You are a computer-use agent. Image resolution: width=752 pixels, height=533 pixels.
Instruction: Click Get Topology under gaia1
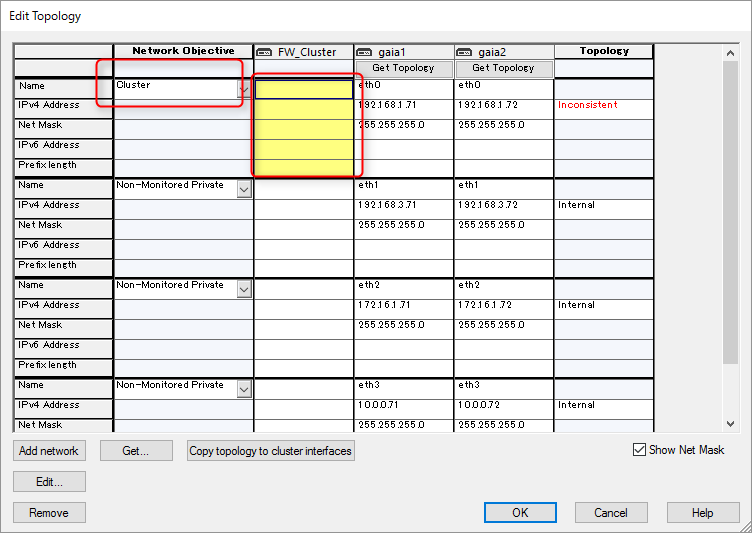click(404, 68)
